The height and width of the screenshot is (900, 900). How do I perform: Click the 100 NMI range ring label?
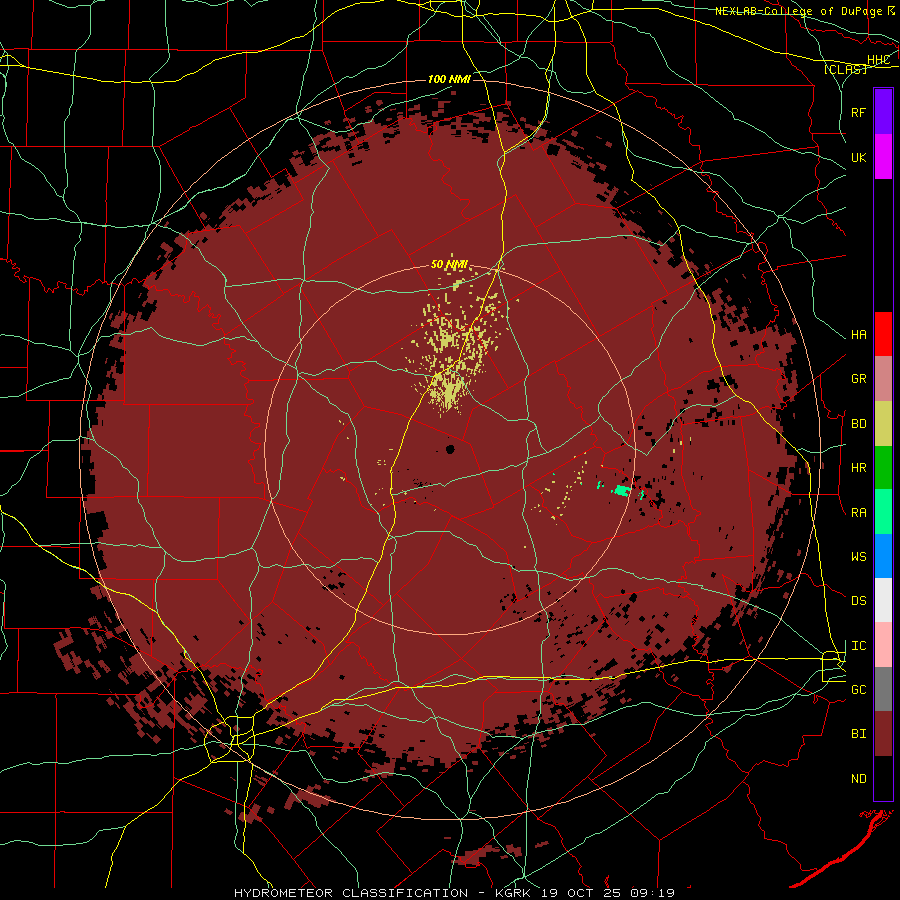click(x=449, y=79)
